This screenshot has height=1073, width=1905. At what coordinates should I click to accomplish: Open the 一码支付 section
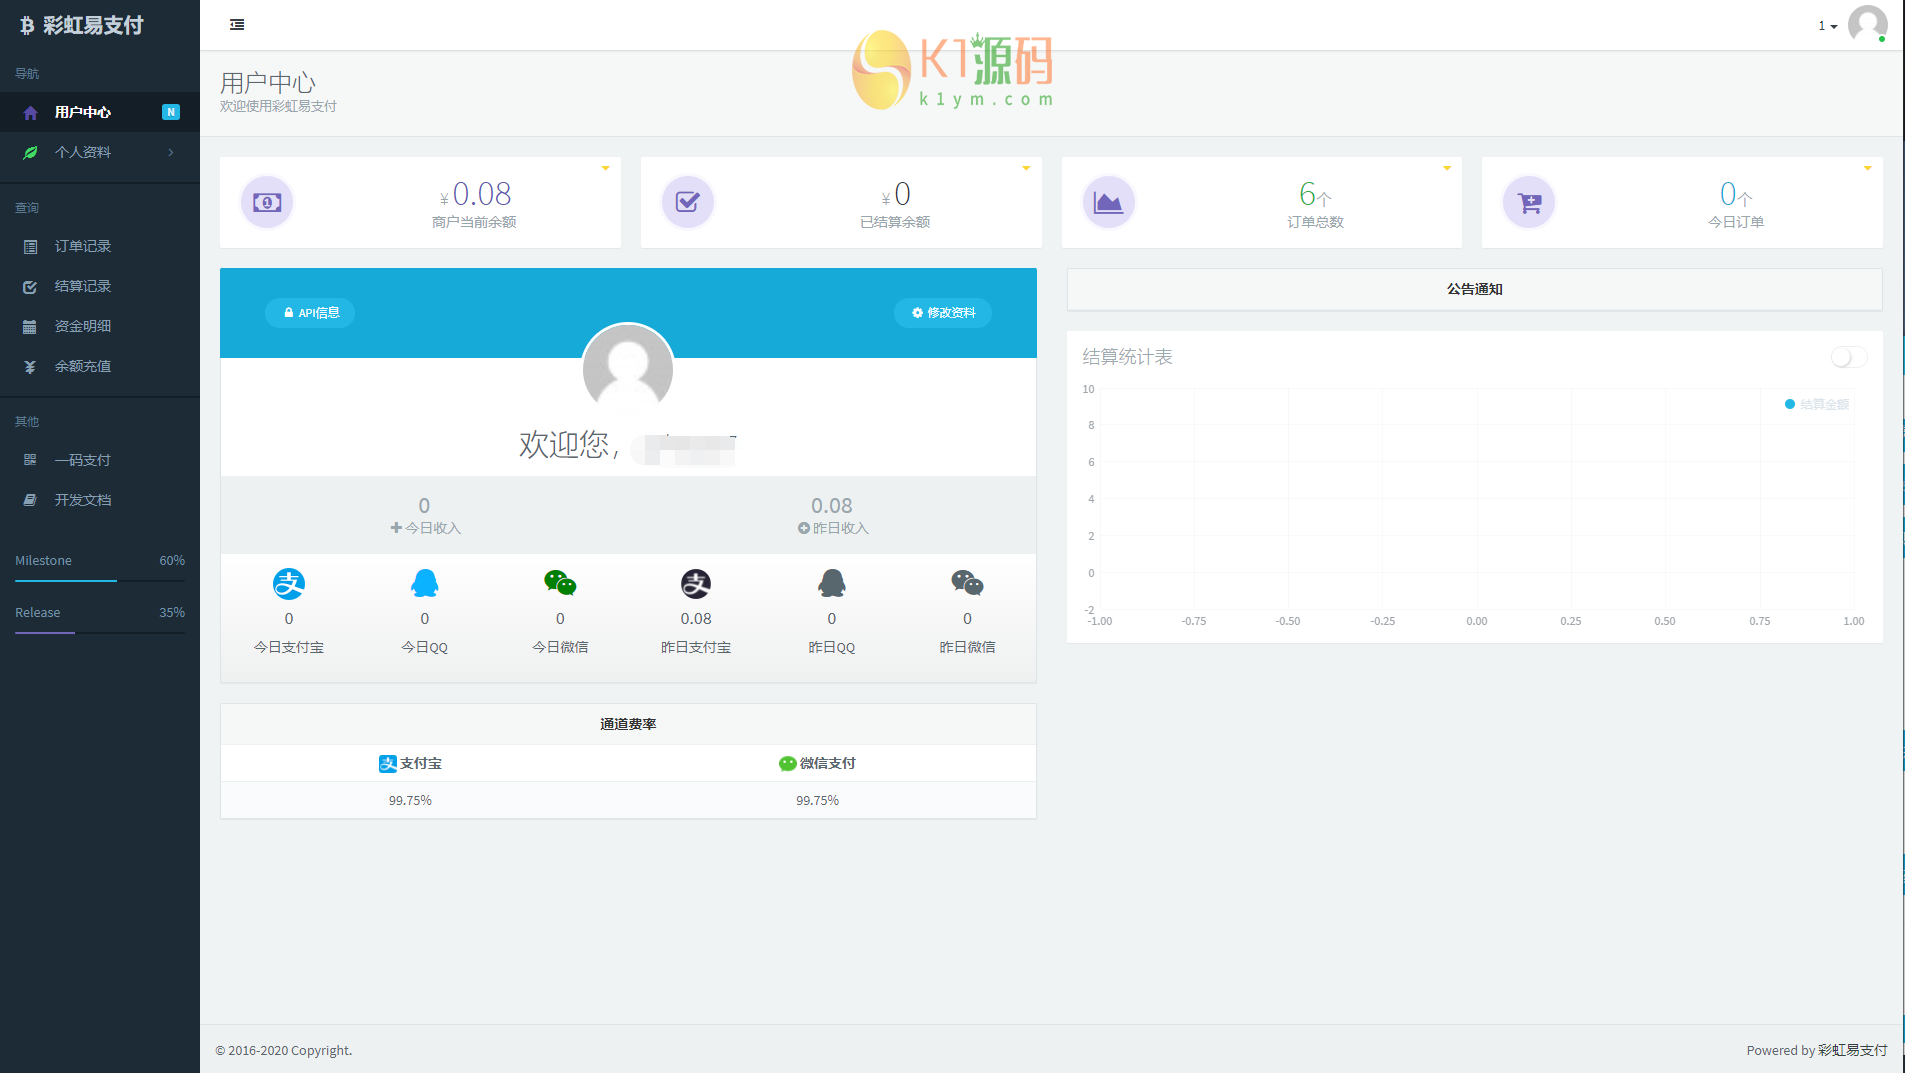point(84,459)
